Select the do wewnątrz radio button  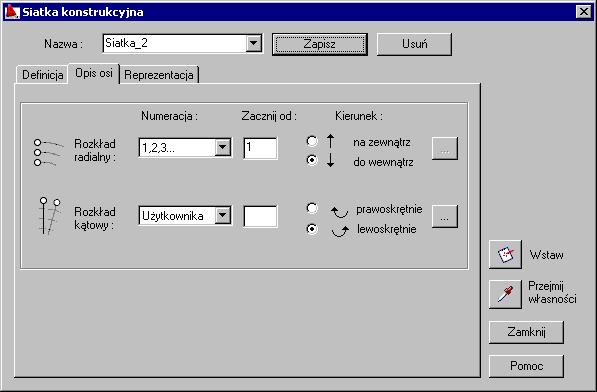[312, 160]
